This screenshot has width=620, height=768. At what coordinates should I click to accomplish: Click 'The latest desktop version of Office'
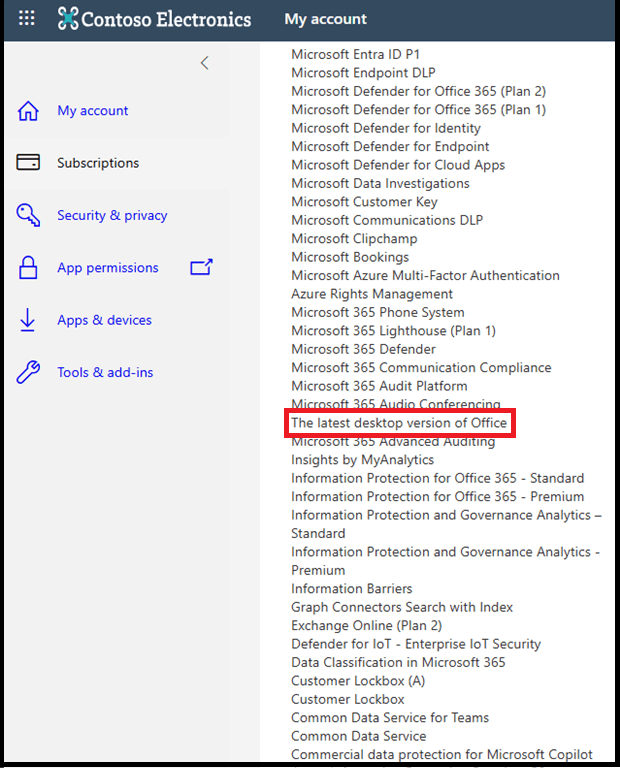pyautogui.click(x=399, y=423)
